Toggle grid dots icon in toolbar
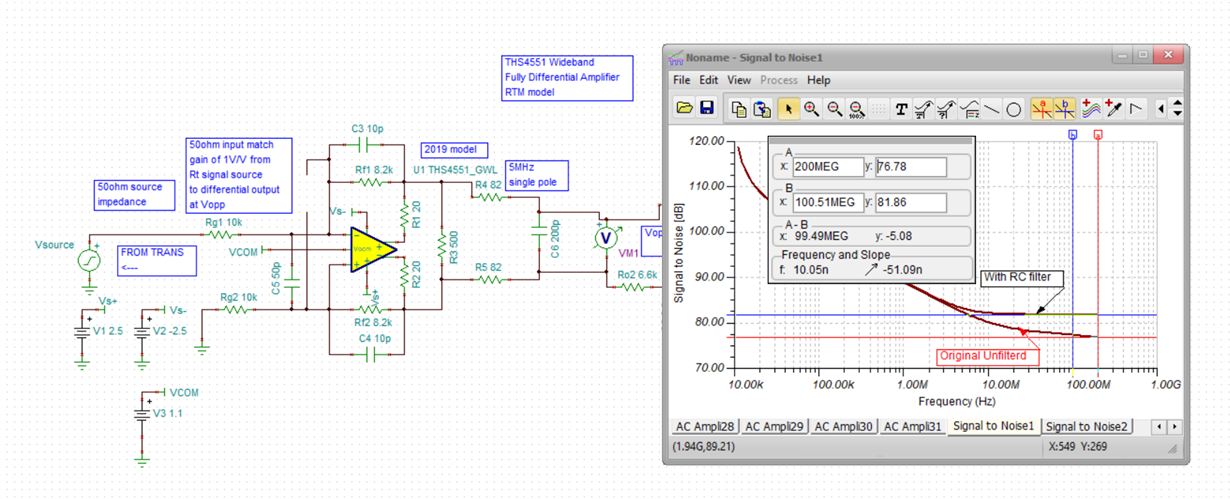Screen dimensions: 1230x499 click(878, 108)
